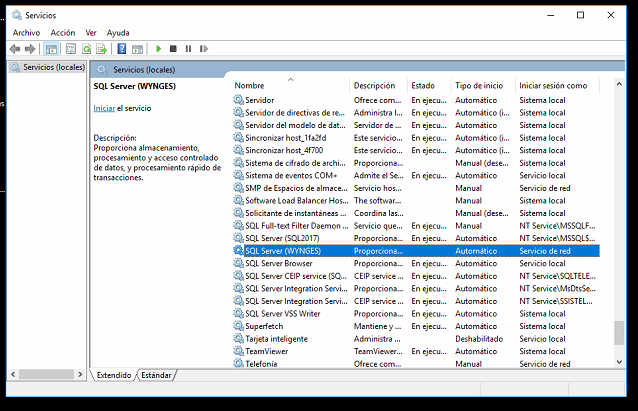The image size is (638, 411).
Task: Select the SQL Server Browser service row
Action: 279,264
